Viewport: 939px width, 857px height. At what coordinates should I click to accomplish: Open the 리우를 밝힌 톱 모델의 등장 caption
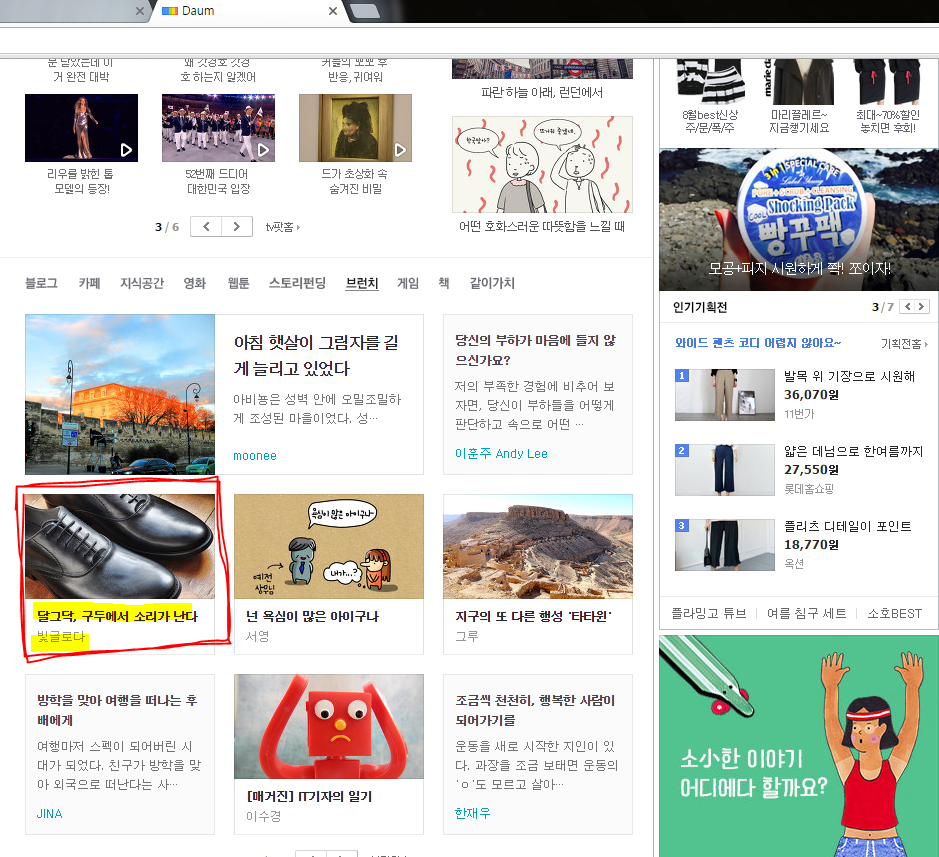pos(81,181)
